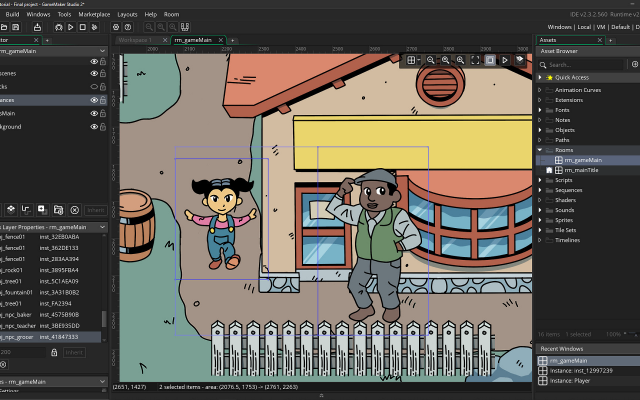Toggle grid icon in room editor toolbar
This screenshot has height=400, width=640.
411,60
